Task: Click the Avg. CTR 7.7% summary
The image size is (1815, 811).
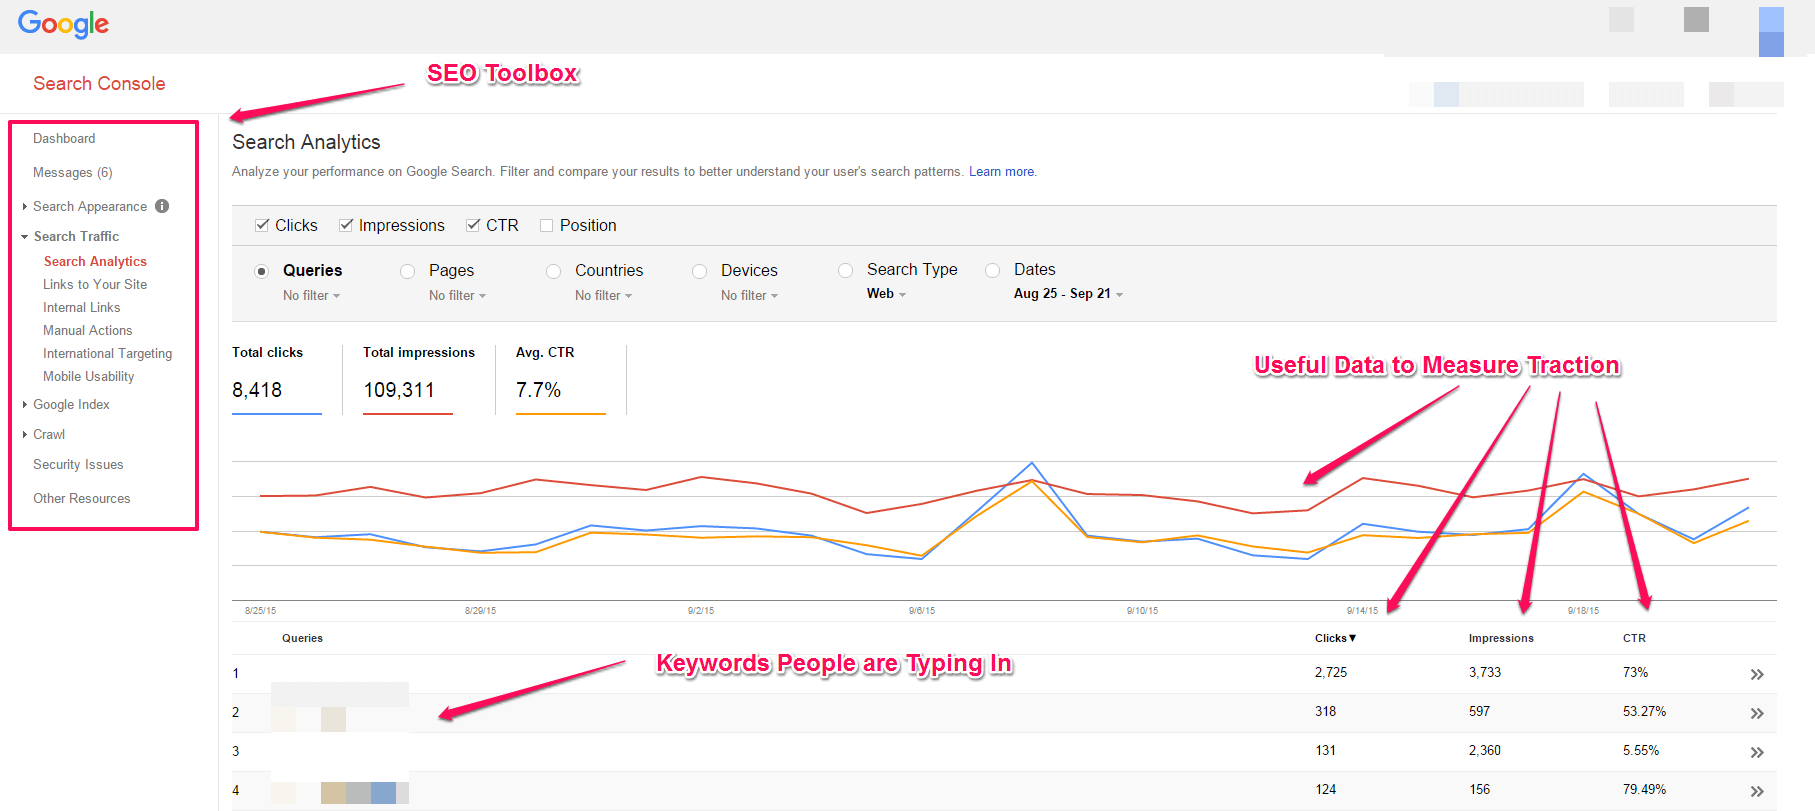Action: pyautogui.click(x=560, y=378)
